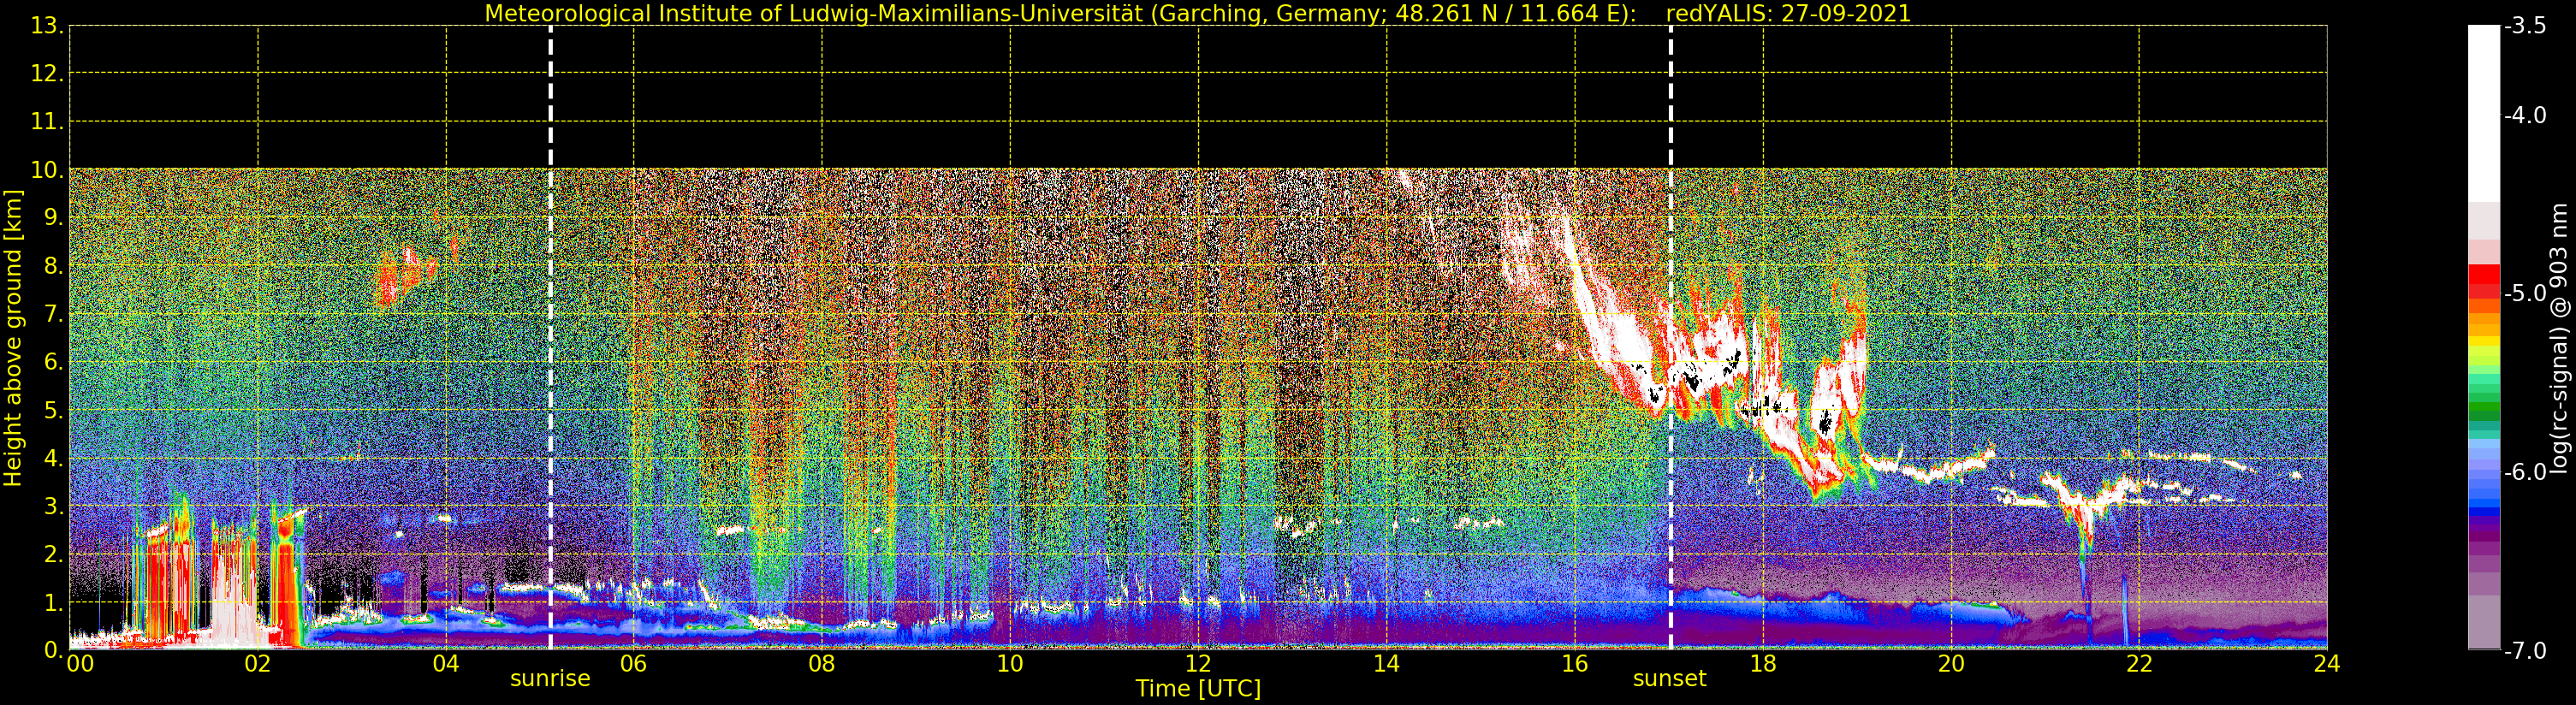Click the white top of the colorbar

tap(2484, 113)
